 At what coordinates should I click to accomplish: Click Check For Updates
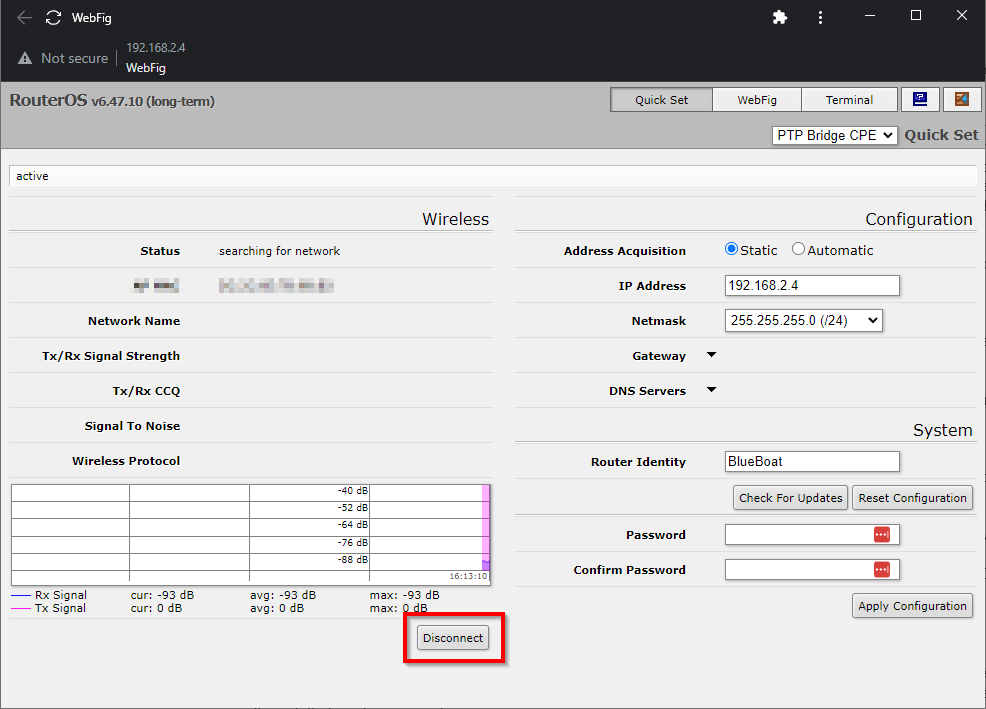tap(790, 498)
